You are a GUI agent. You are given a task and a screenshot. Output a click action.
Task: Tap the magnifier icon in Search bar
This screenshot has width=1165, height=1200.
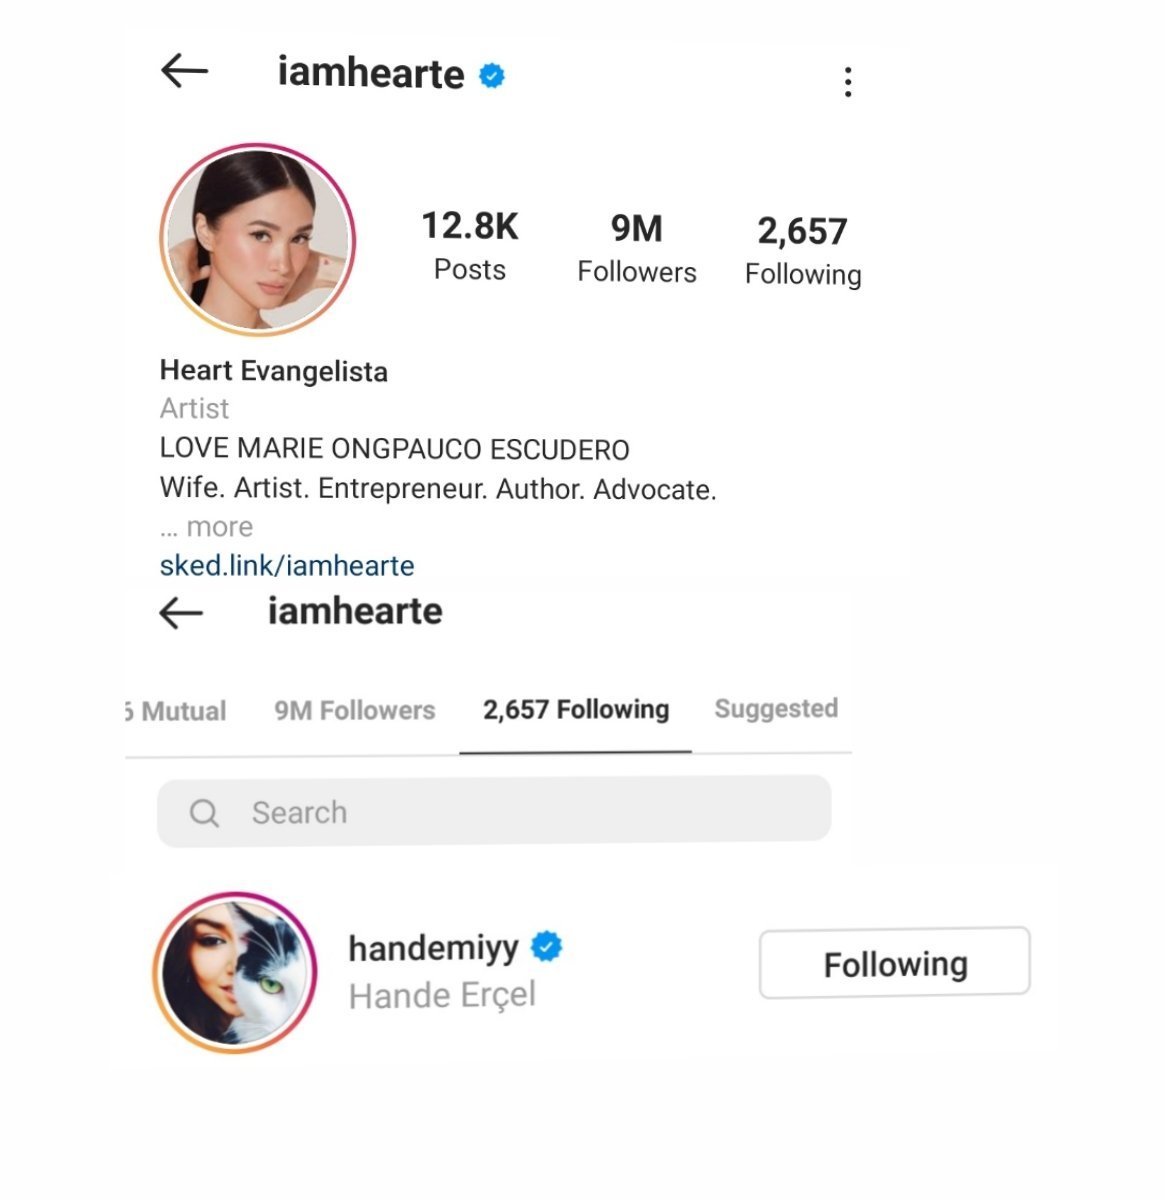click(204, 813)
